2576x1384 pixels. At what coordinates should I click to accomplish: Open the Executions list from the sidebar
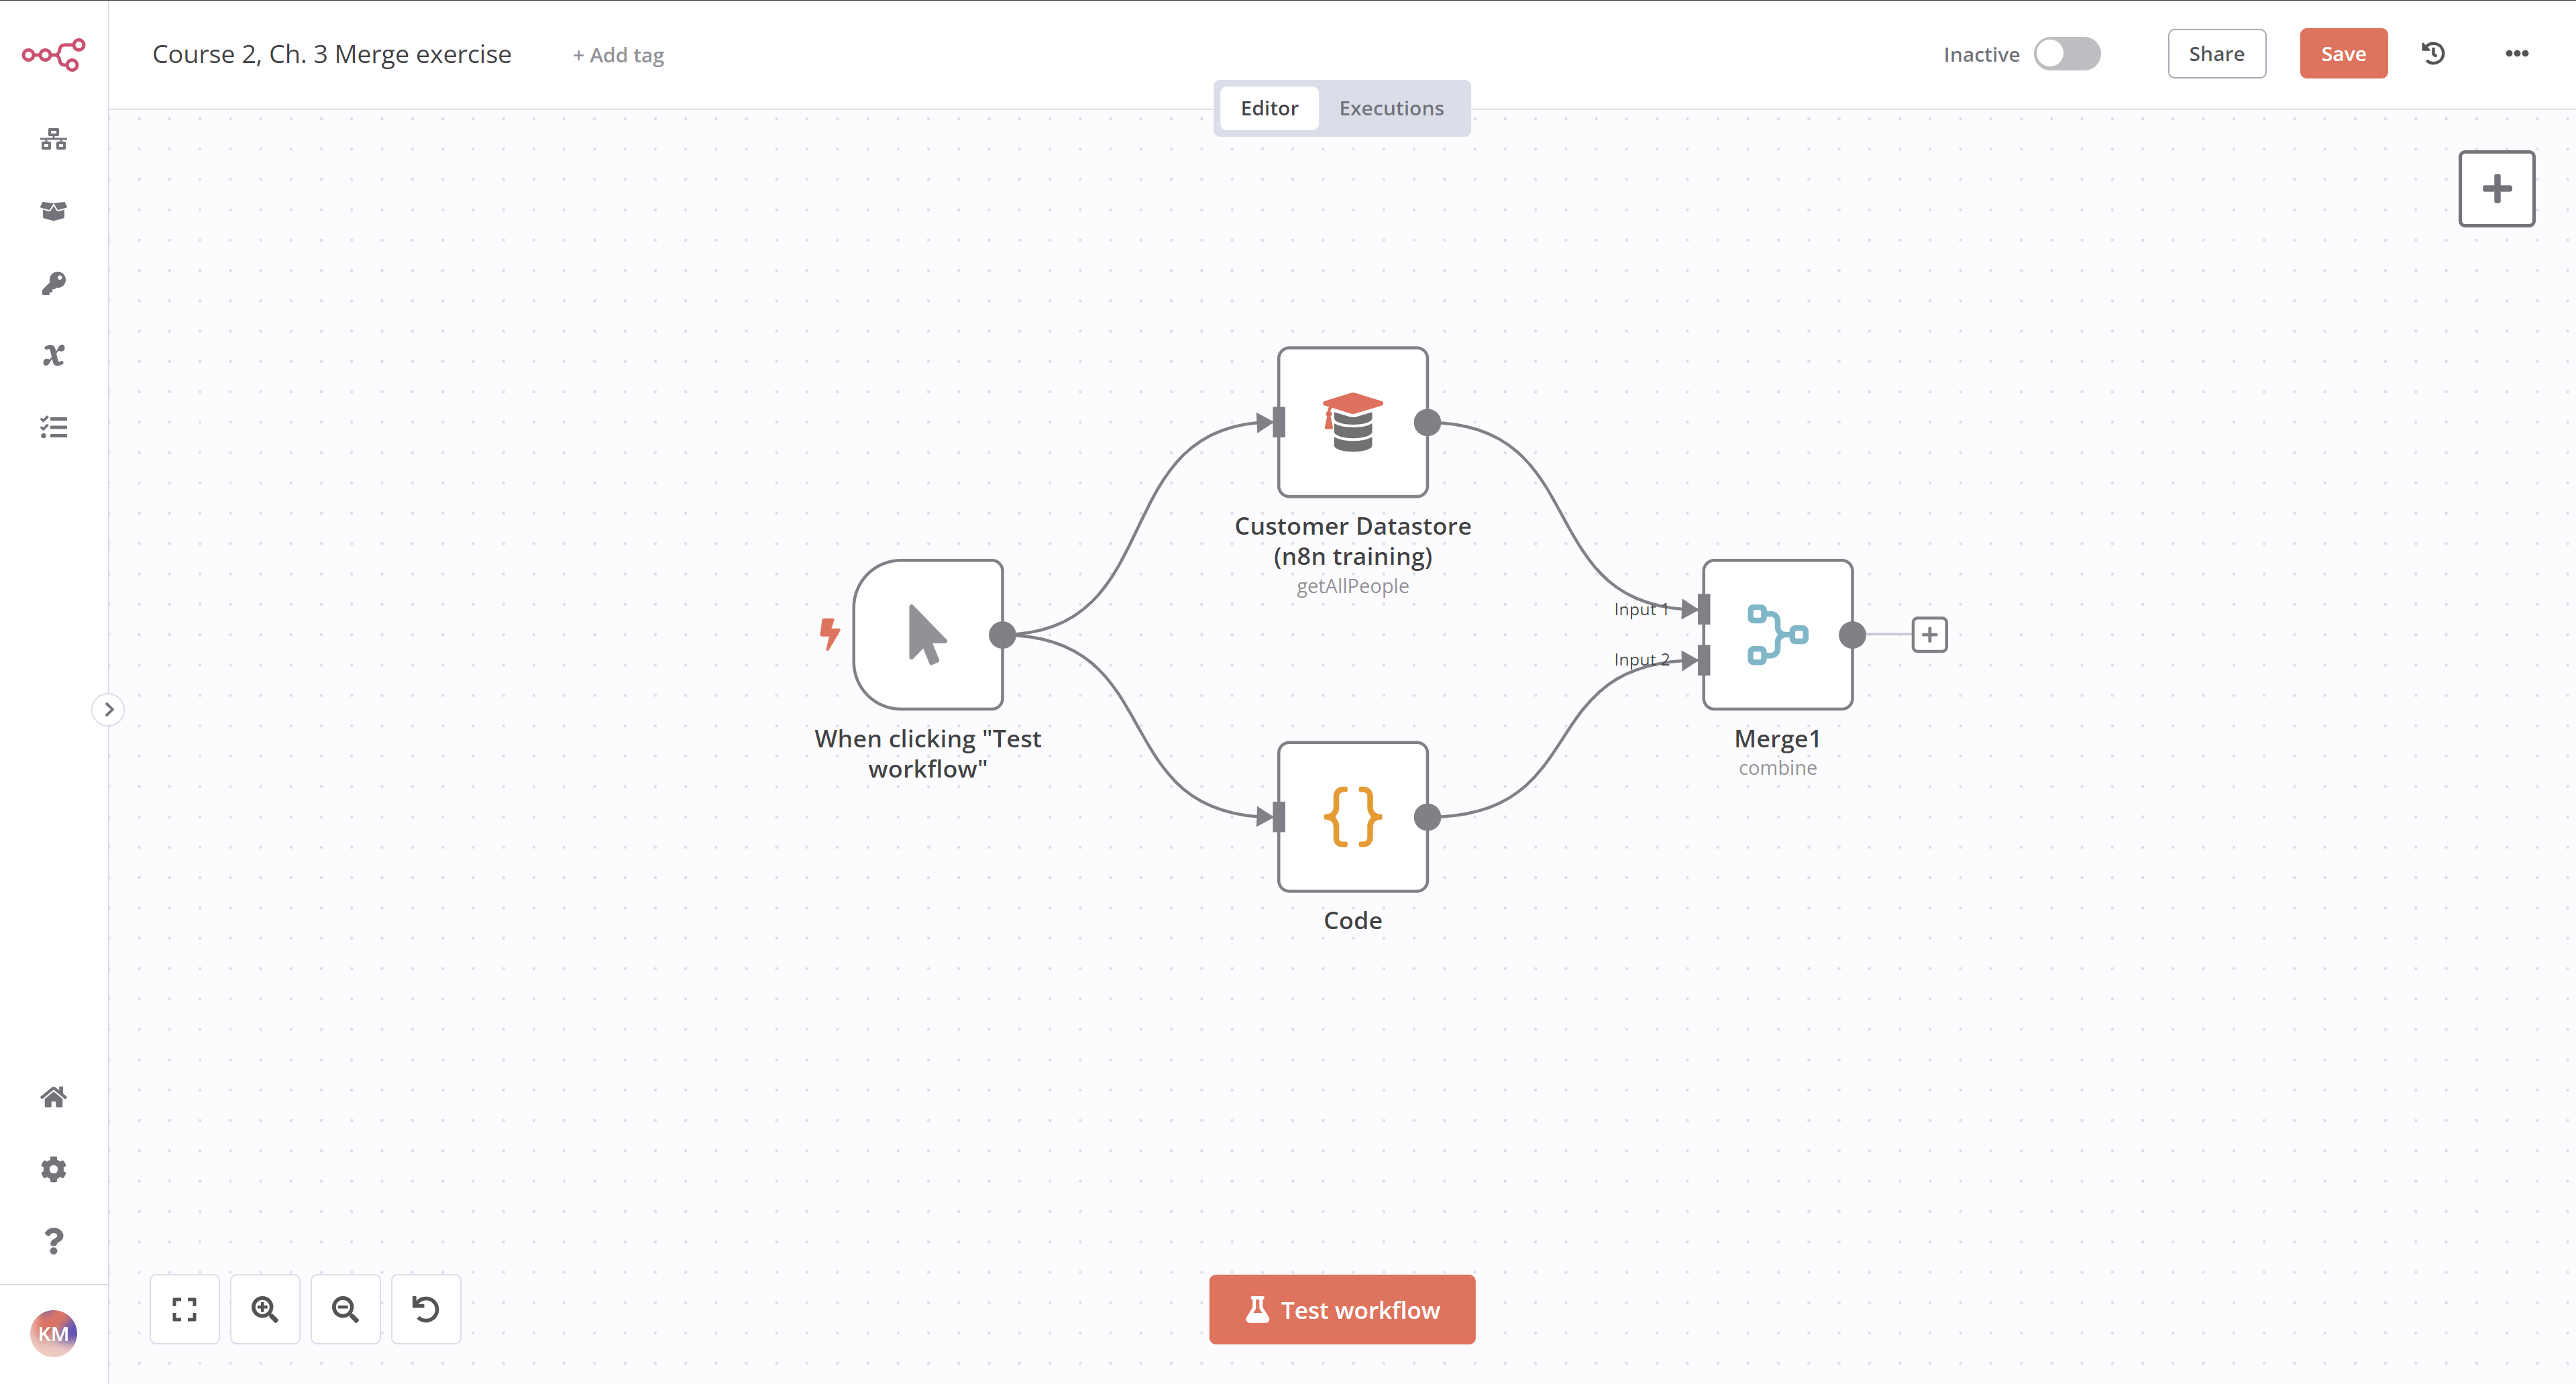(53, 427)
